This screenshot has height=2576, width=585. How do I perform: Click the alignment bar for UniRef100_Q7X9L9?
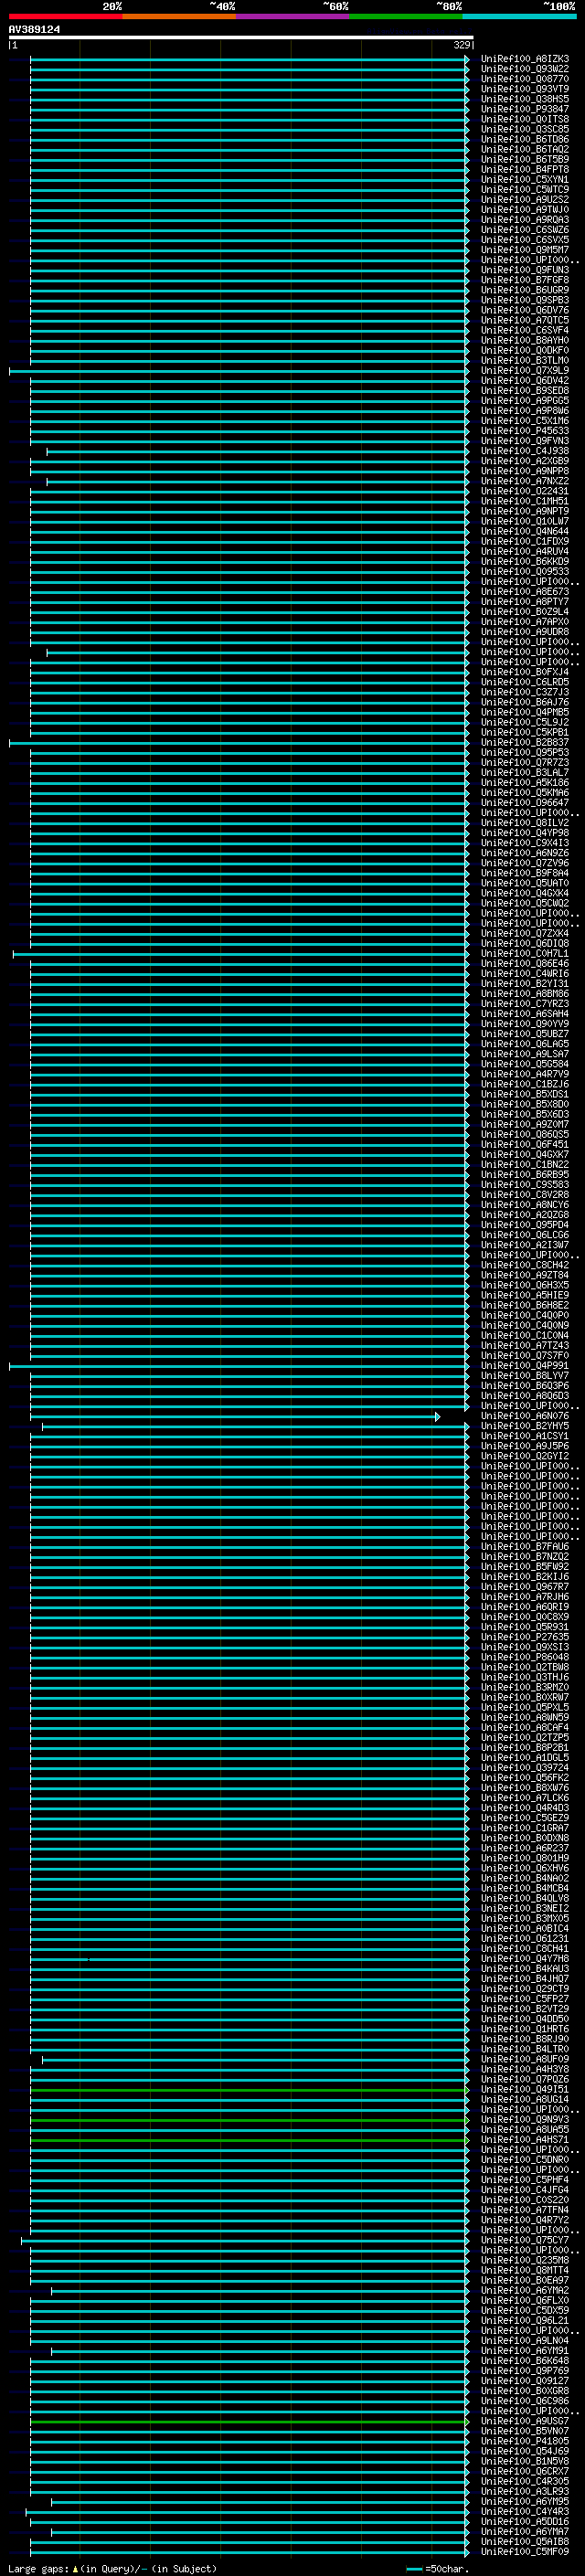(x=239, y=371)
